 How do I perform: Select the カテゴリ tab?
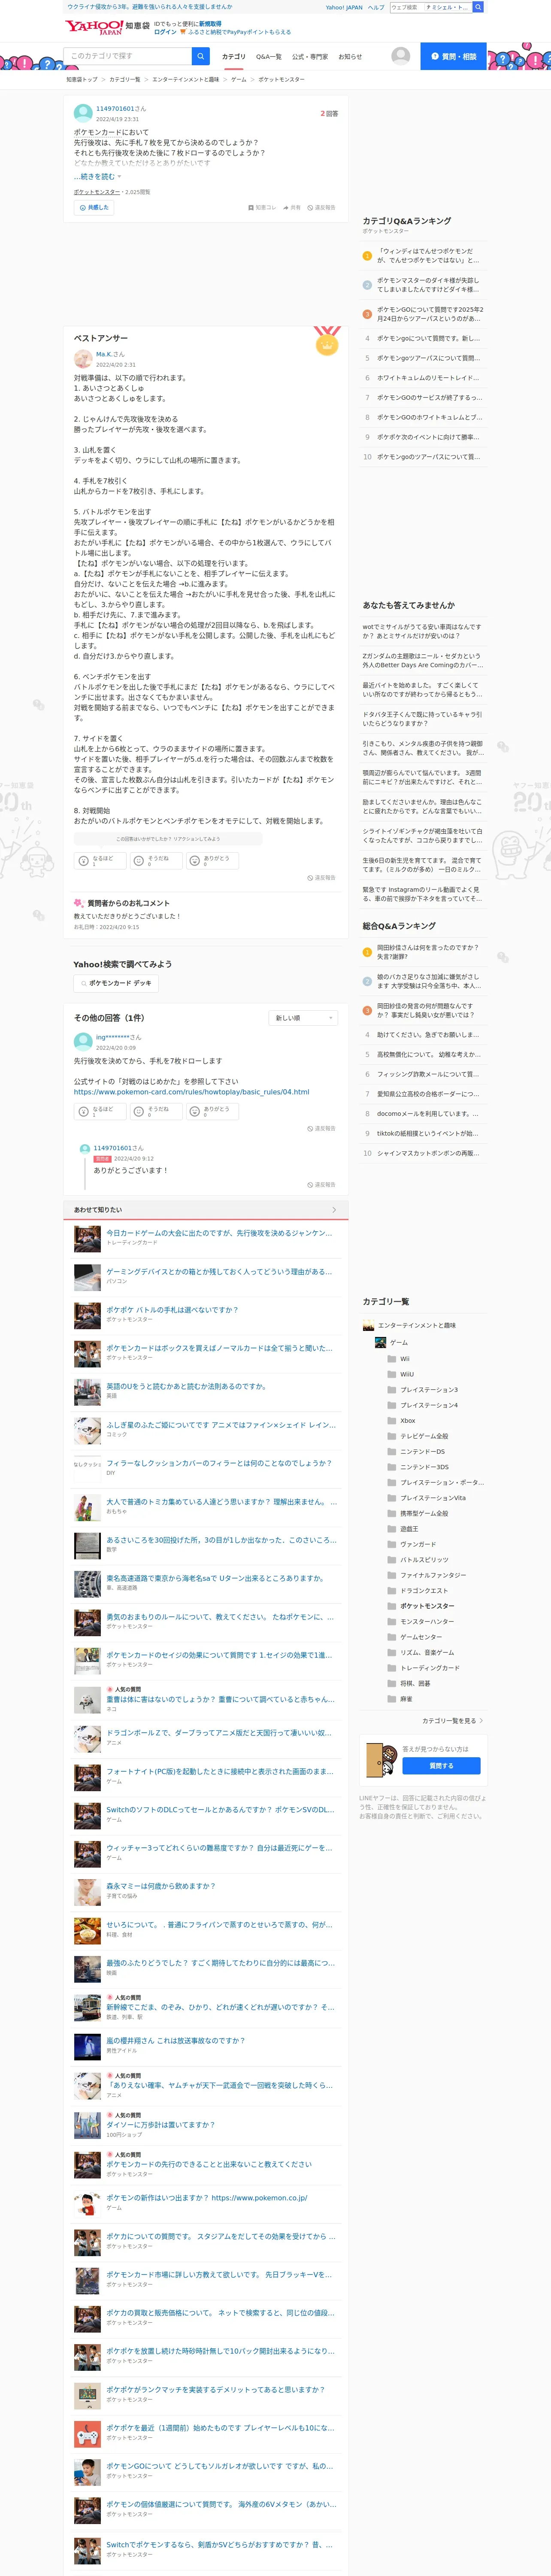pos(233,57)
